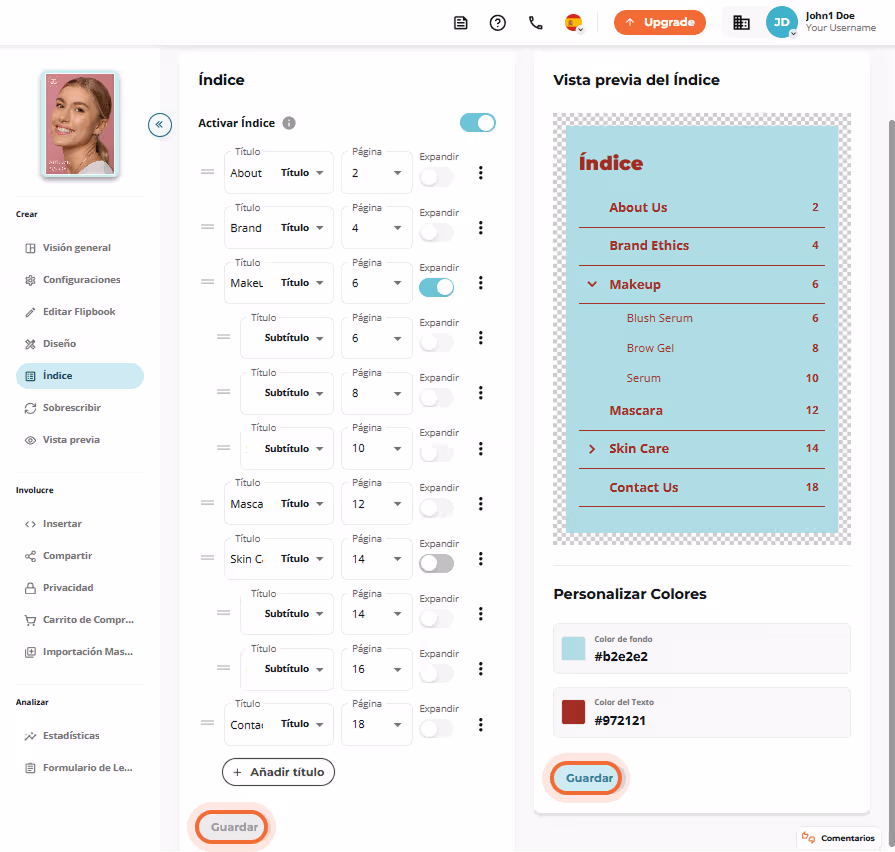Open the document notes icon in top bar
Screen dimensions: 895x852
pyautogui.click(x=461, y=23)
